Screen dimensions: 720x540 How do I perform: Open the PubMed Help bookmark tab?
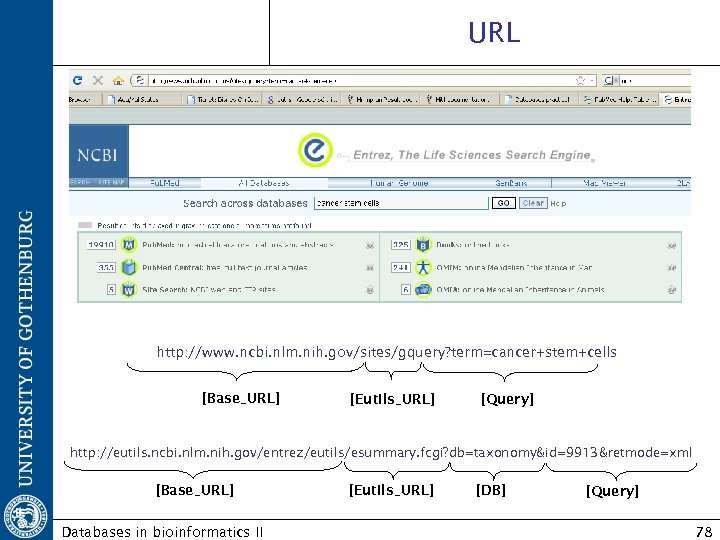point(620,99)
